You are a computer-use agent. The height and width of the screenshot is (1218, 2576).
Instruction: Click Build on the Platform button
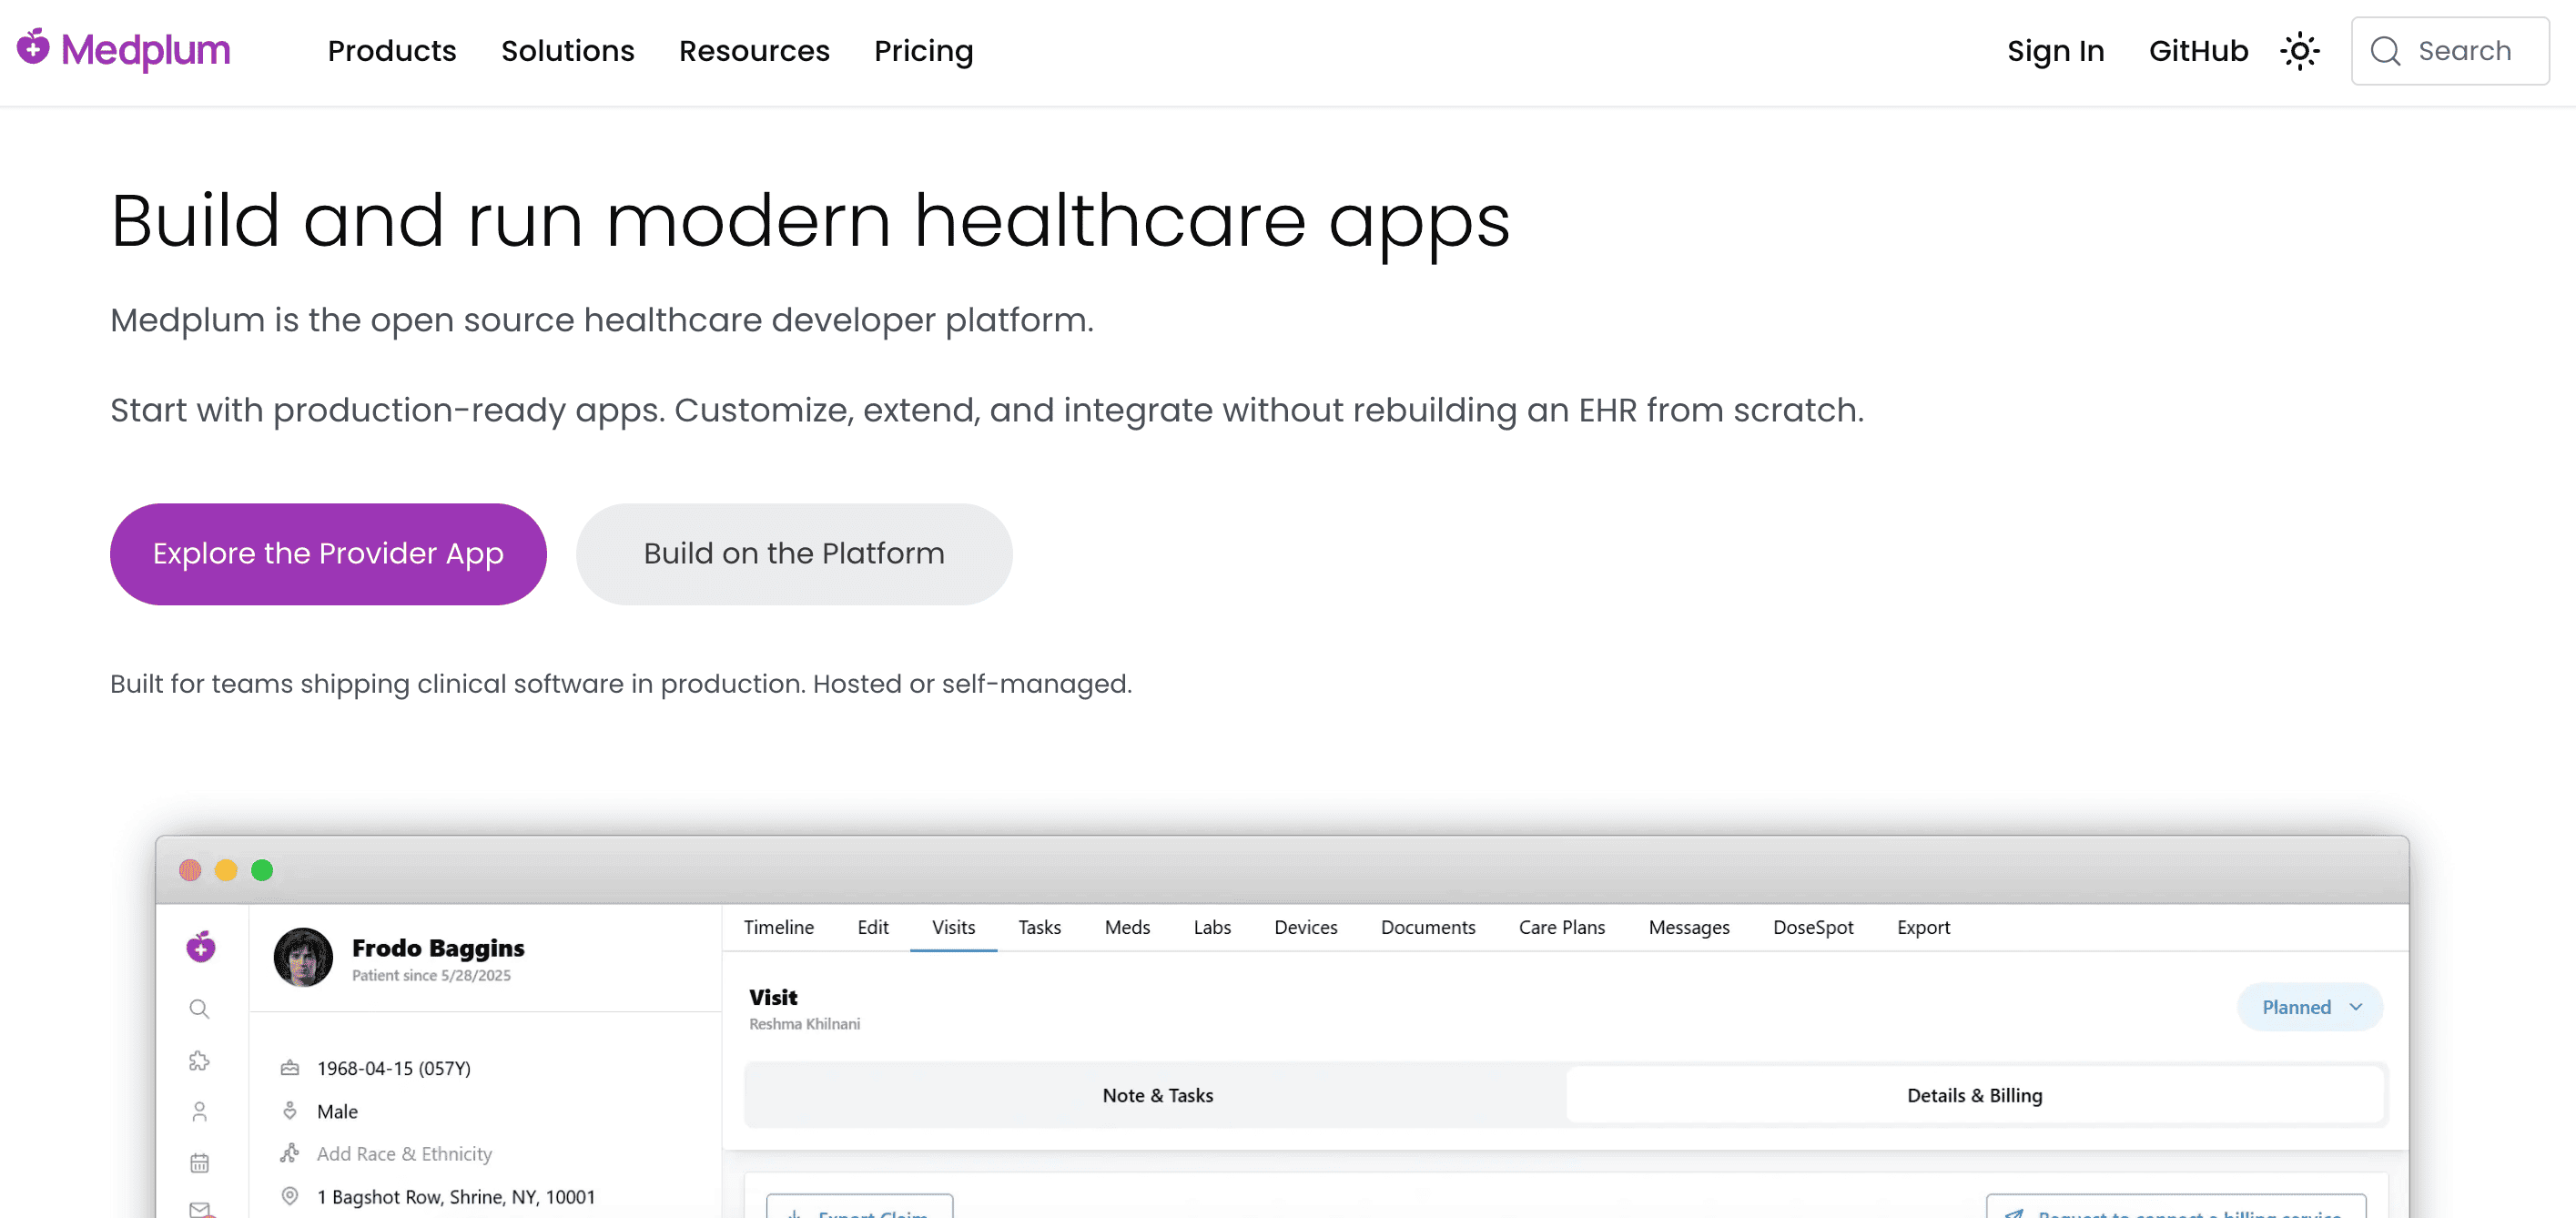point(794,554)
